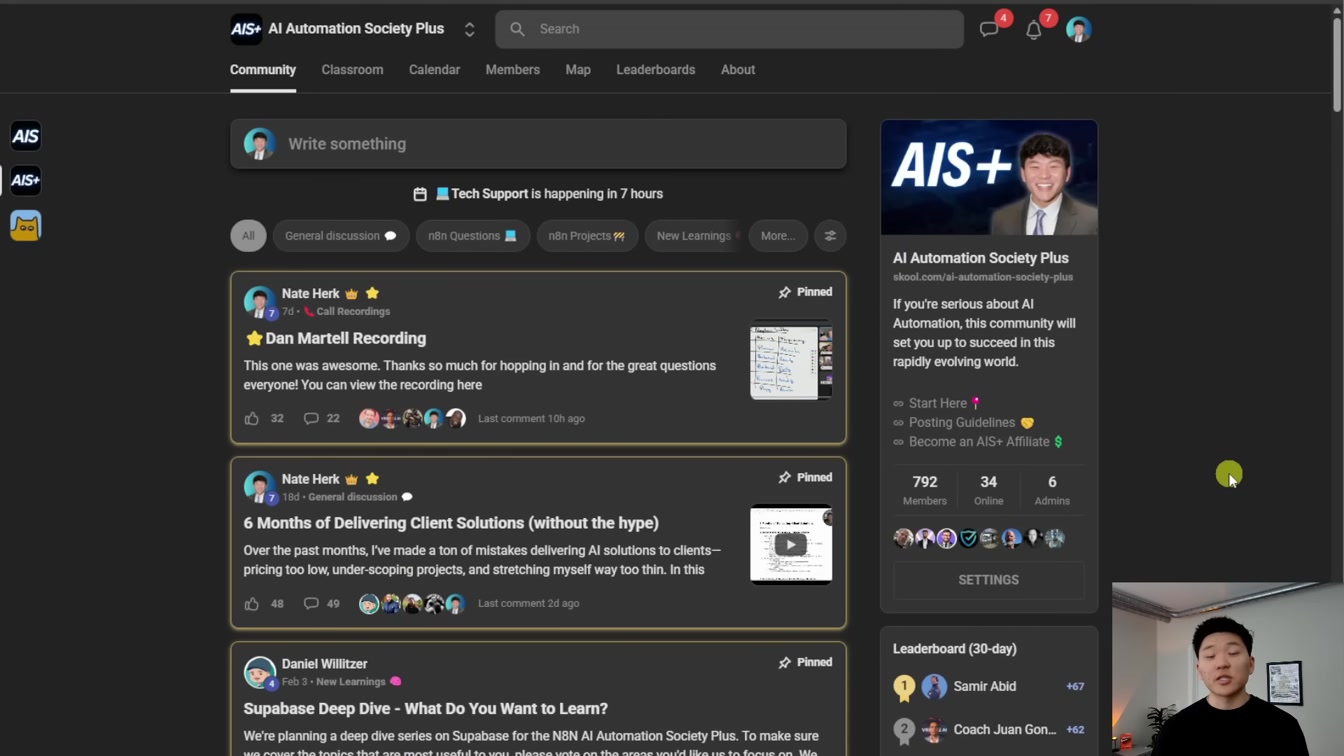This screenshot has width=1344, height=756.
Task: Open the About tab
Action: 738,70
